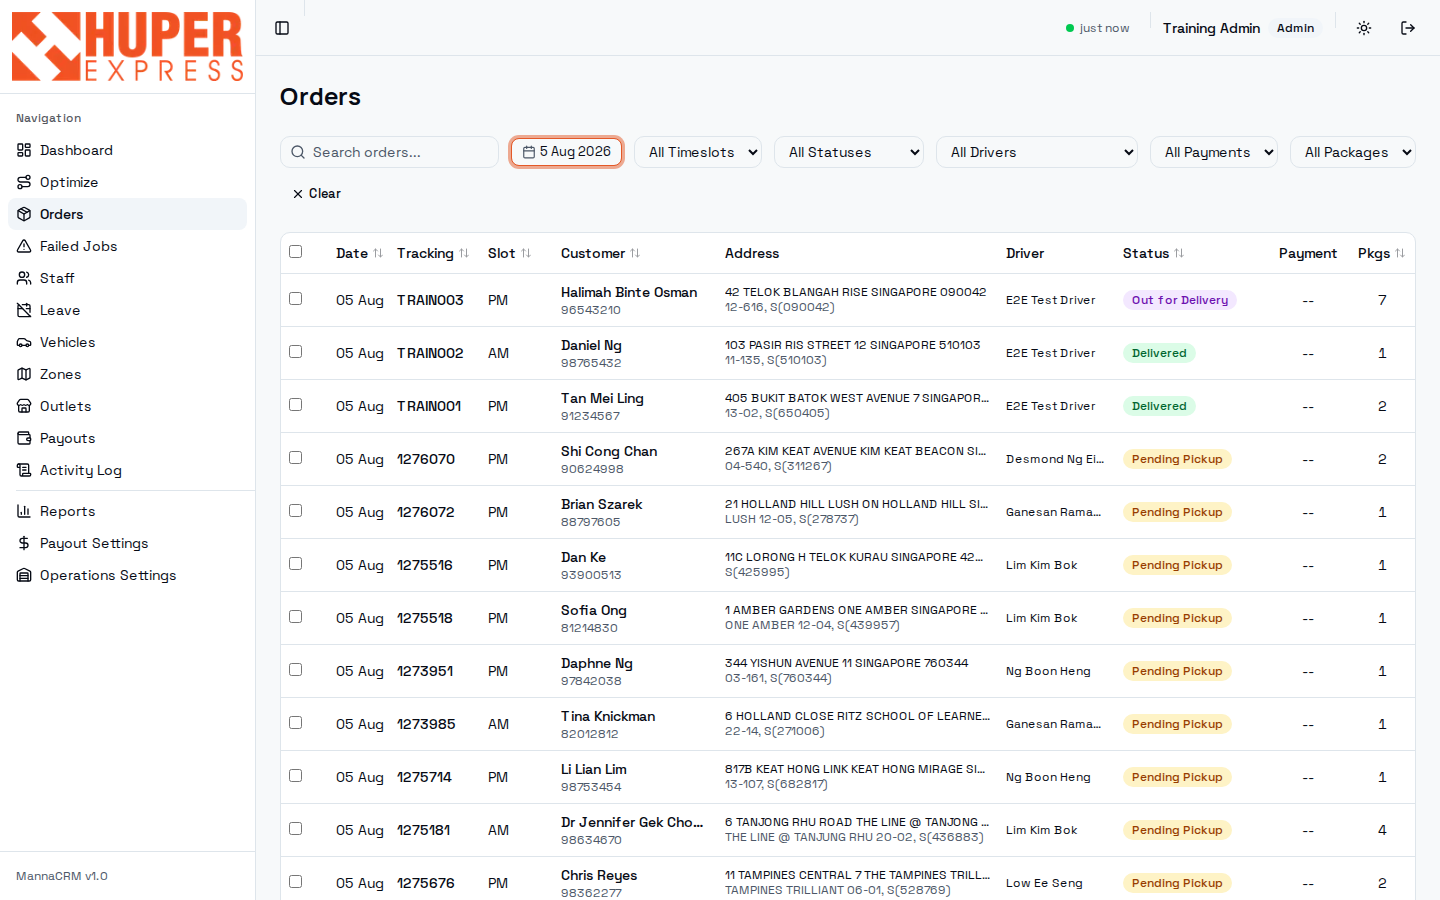The image size is (1440, 900).
Task: Toggle the sidebar panel icon
Action: coord(282,28)
